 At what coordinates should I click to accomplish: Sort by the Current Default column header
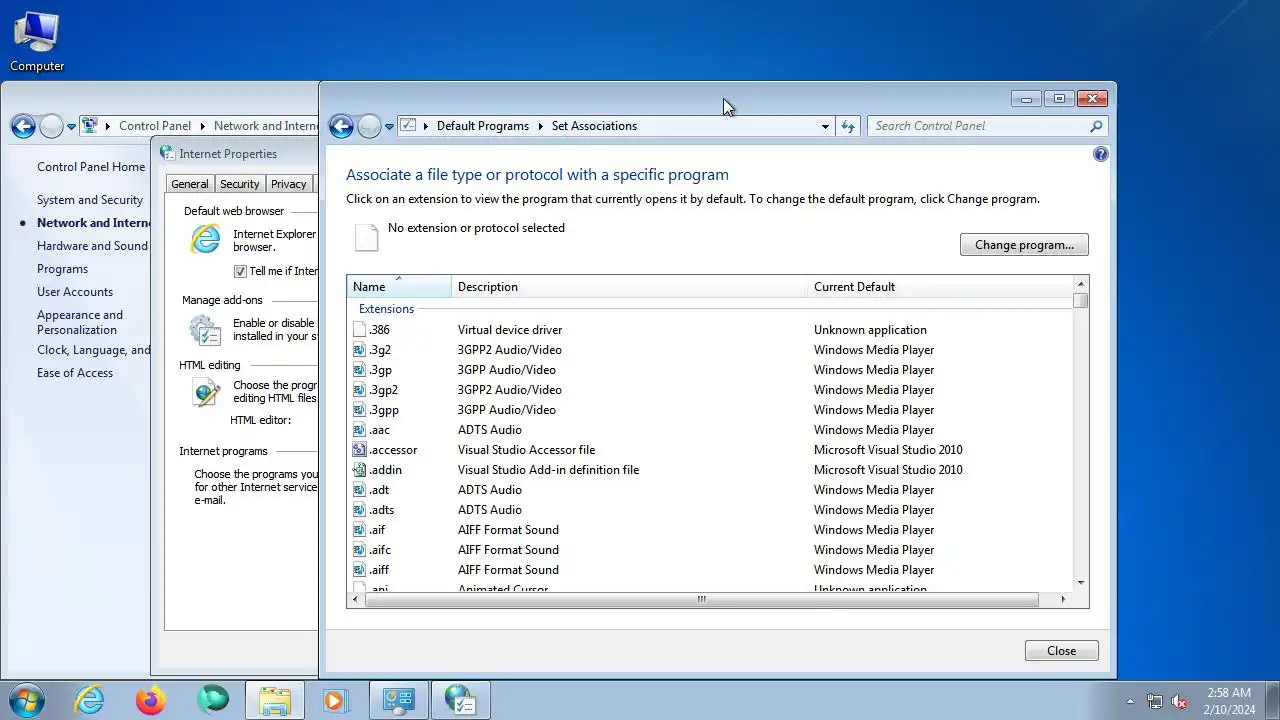[x=940, y=287]
